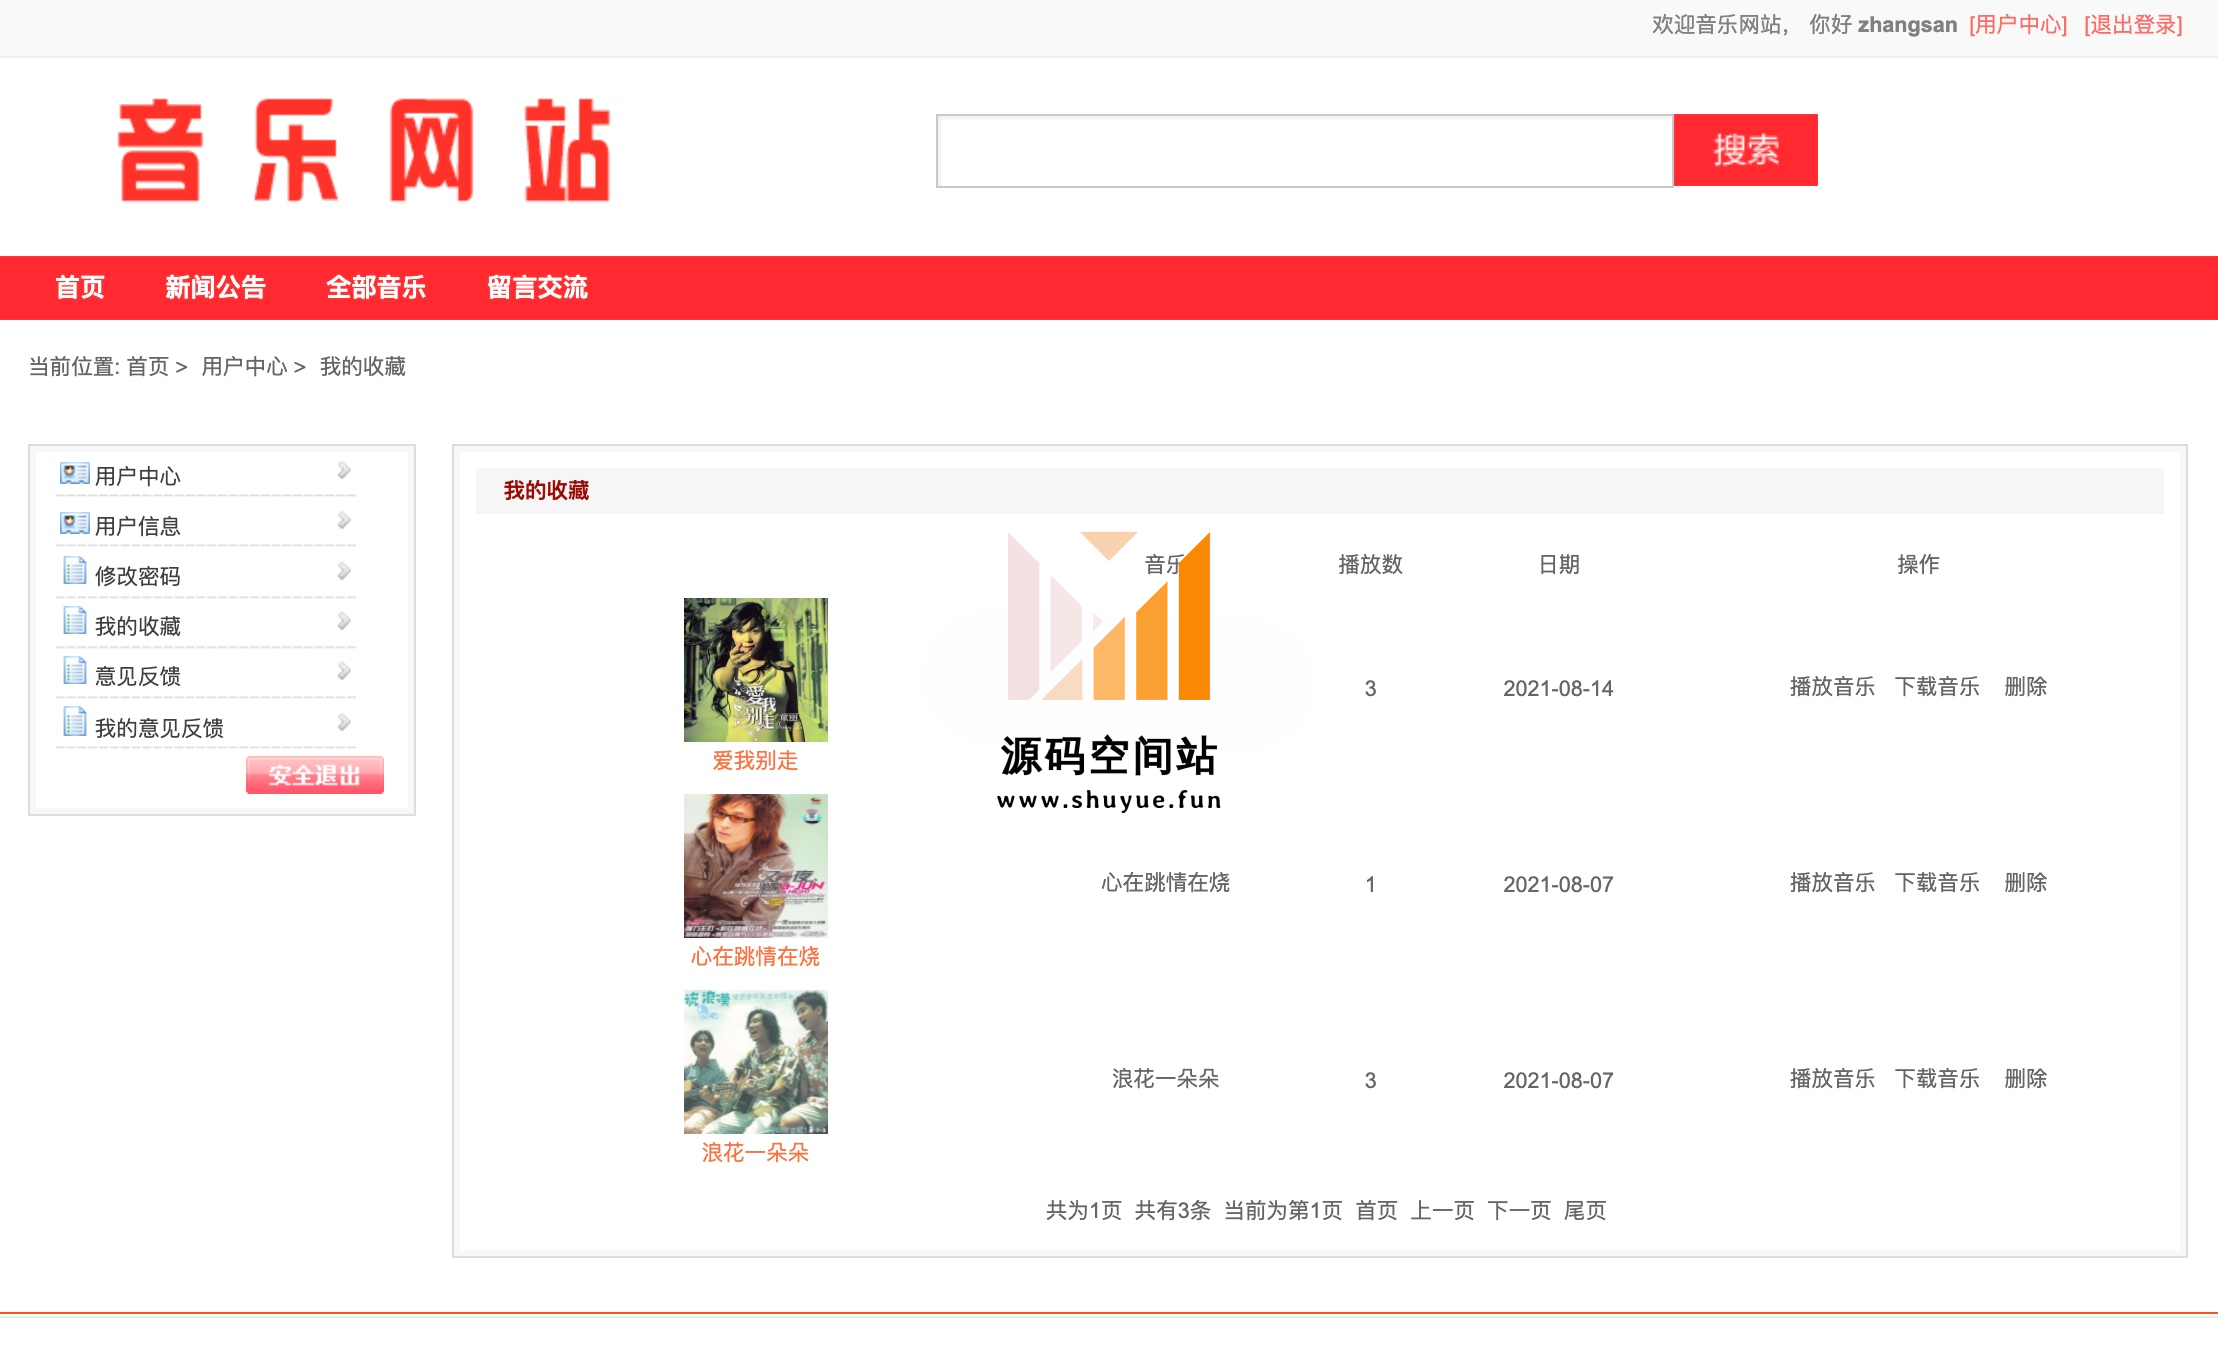This screenshot has width=2218, height=1346.
Task: Click 播放音乐 for 心在跳情在烧
Action: click(x=1831, y=883)
